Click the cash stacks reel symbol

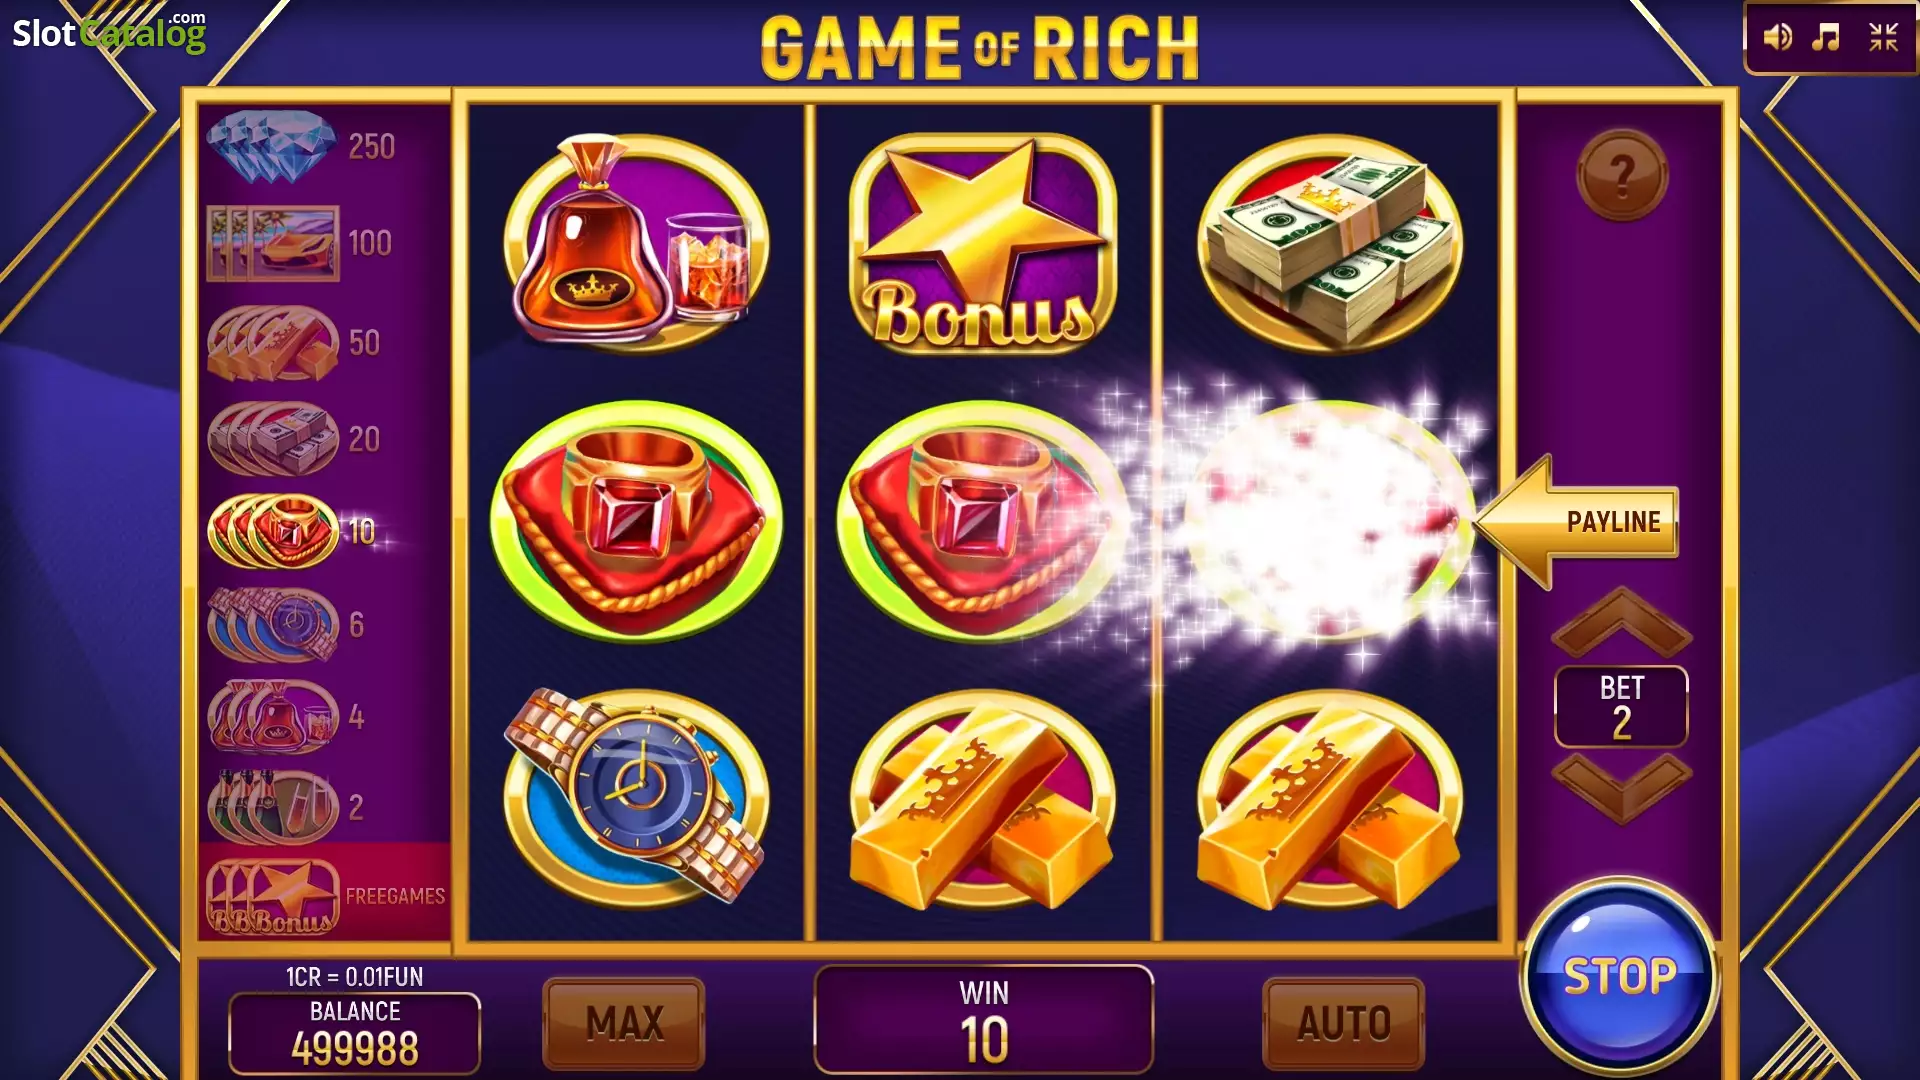click(1330, 243)
